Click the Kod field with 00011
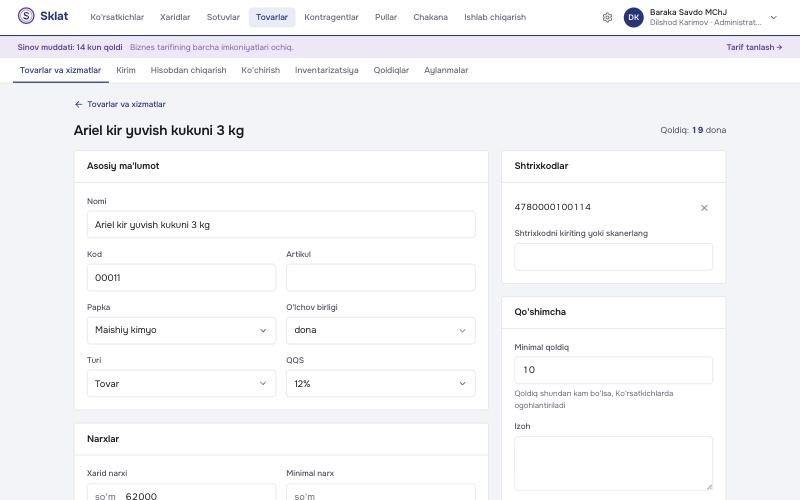800x500 pixels. [x=181, y=278]
